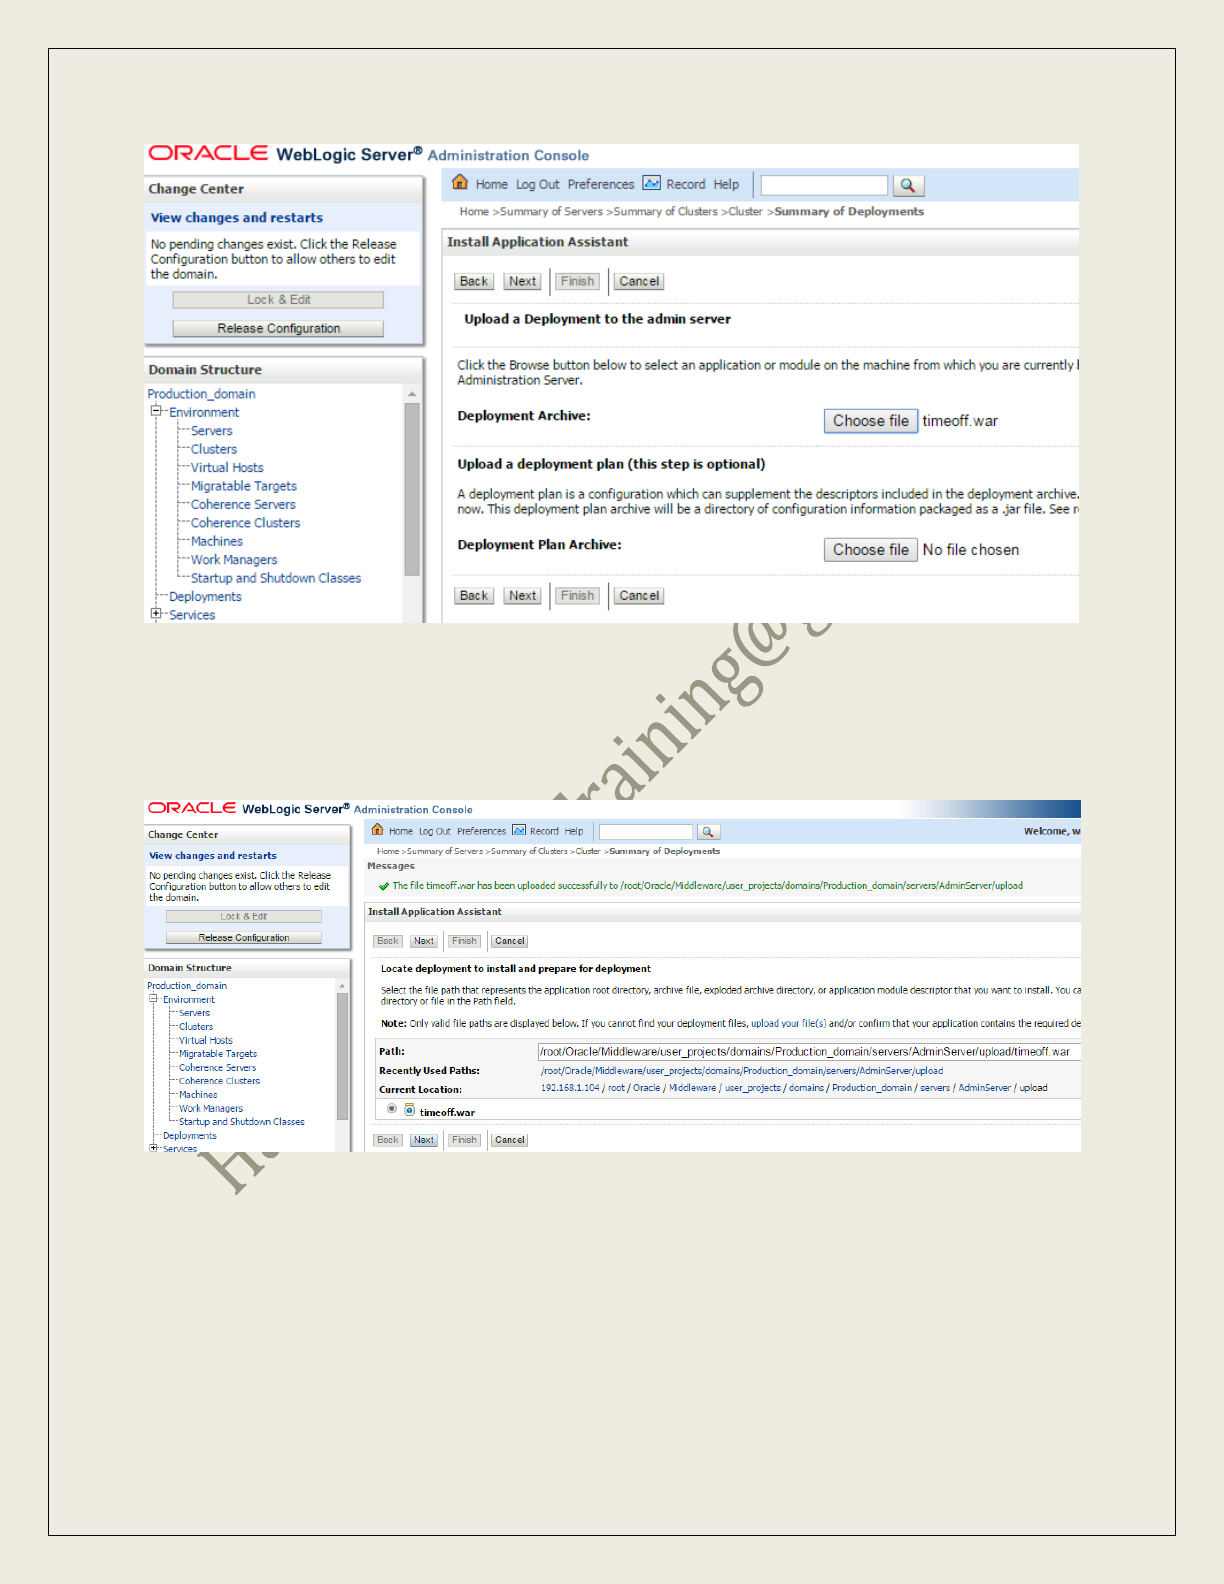Click Release Configuration in upper Change Center
1224x1584 pixels.
coord(278,329)
